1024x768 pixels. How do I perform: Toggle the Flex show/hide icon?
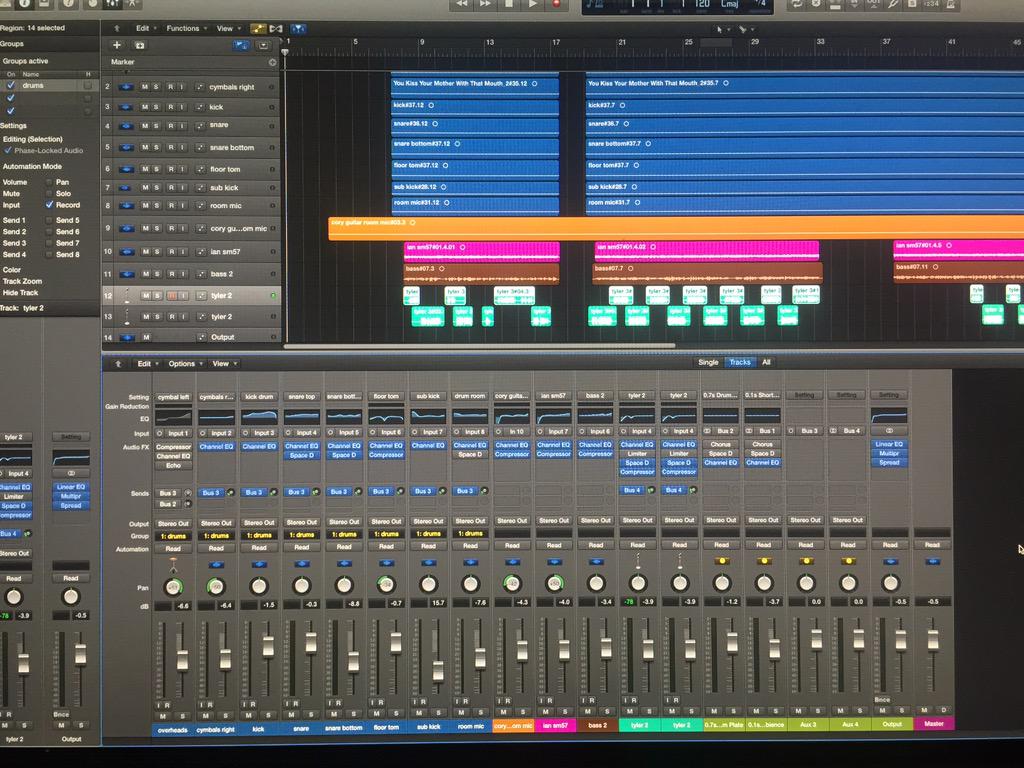click(x=276, y=29)
